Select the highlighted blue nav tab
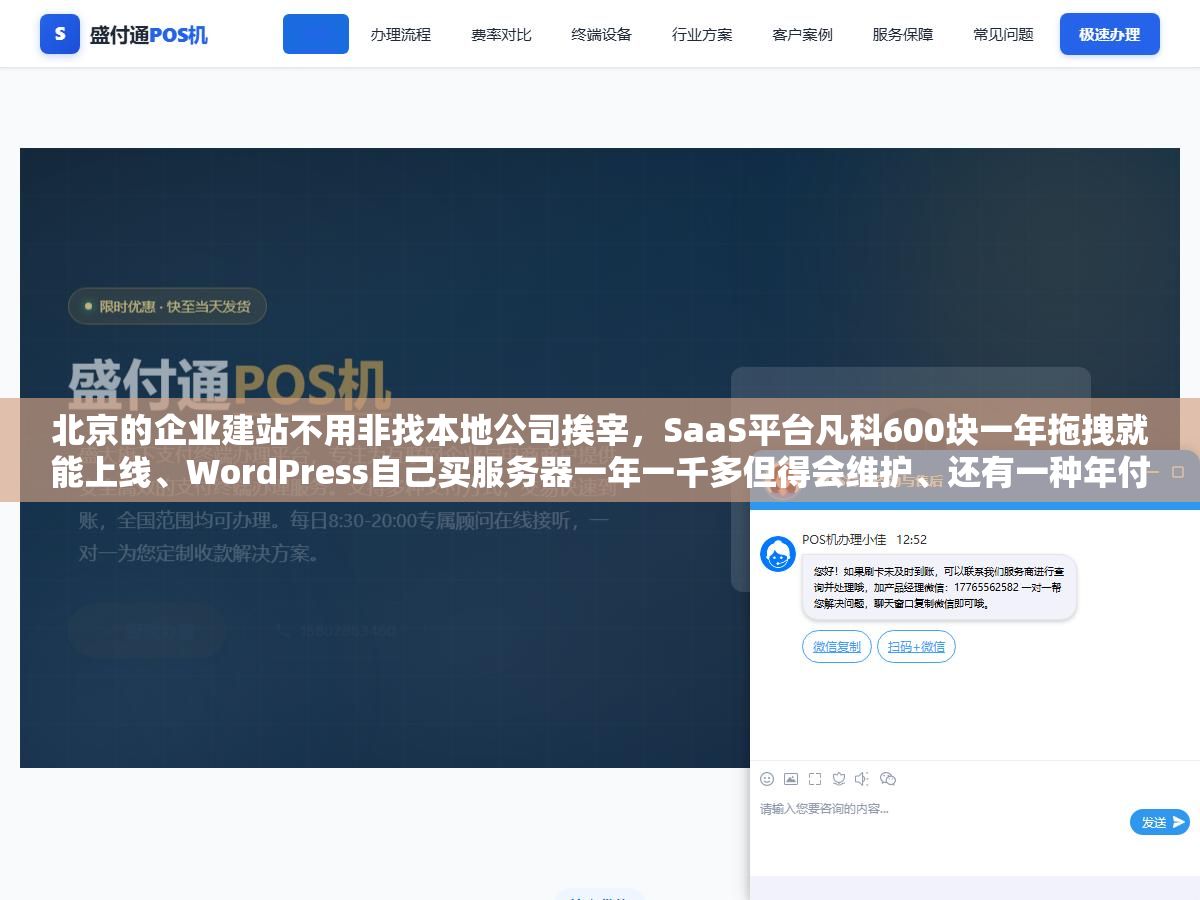 (x=316, y=34)
